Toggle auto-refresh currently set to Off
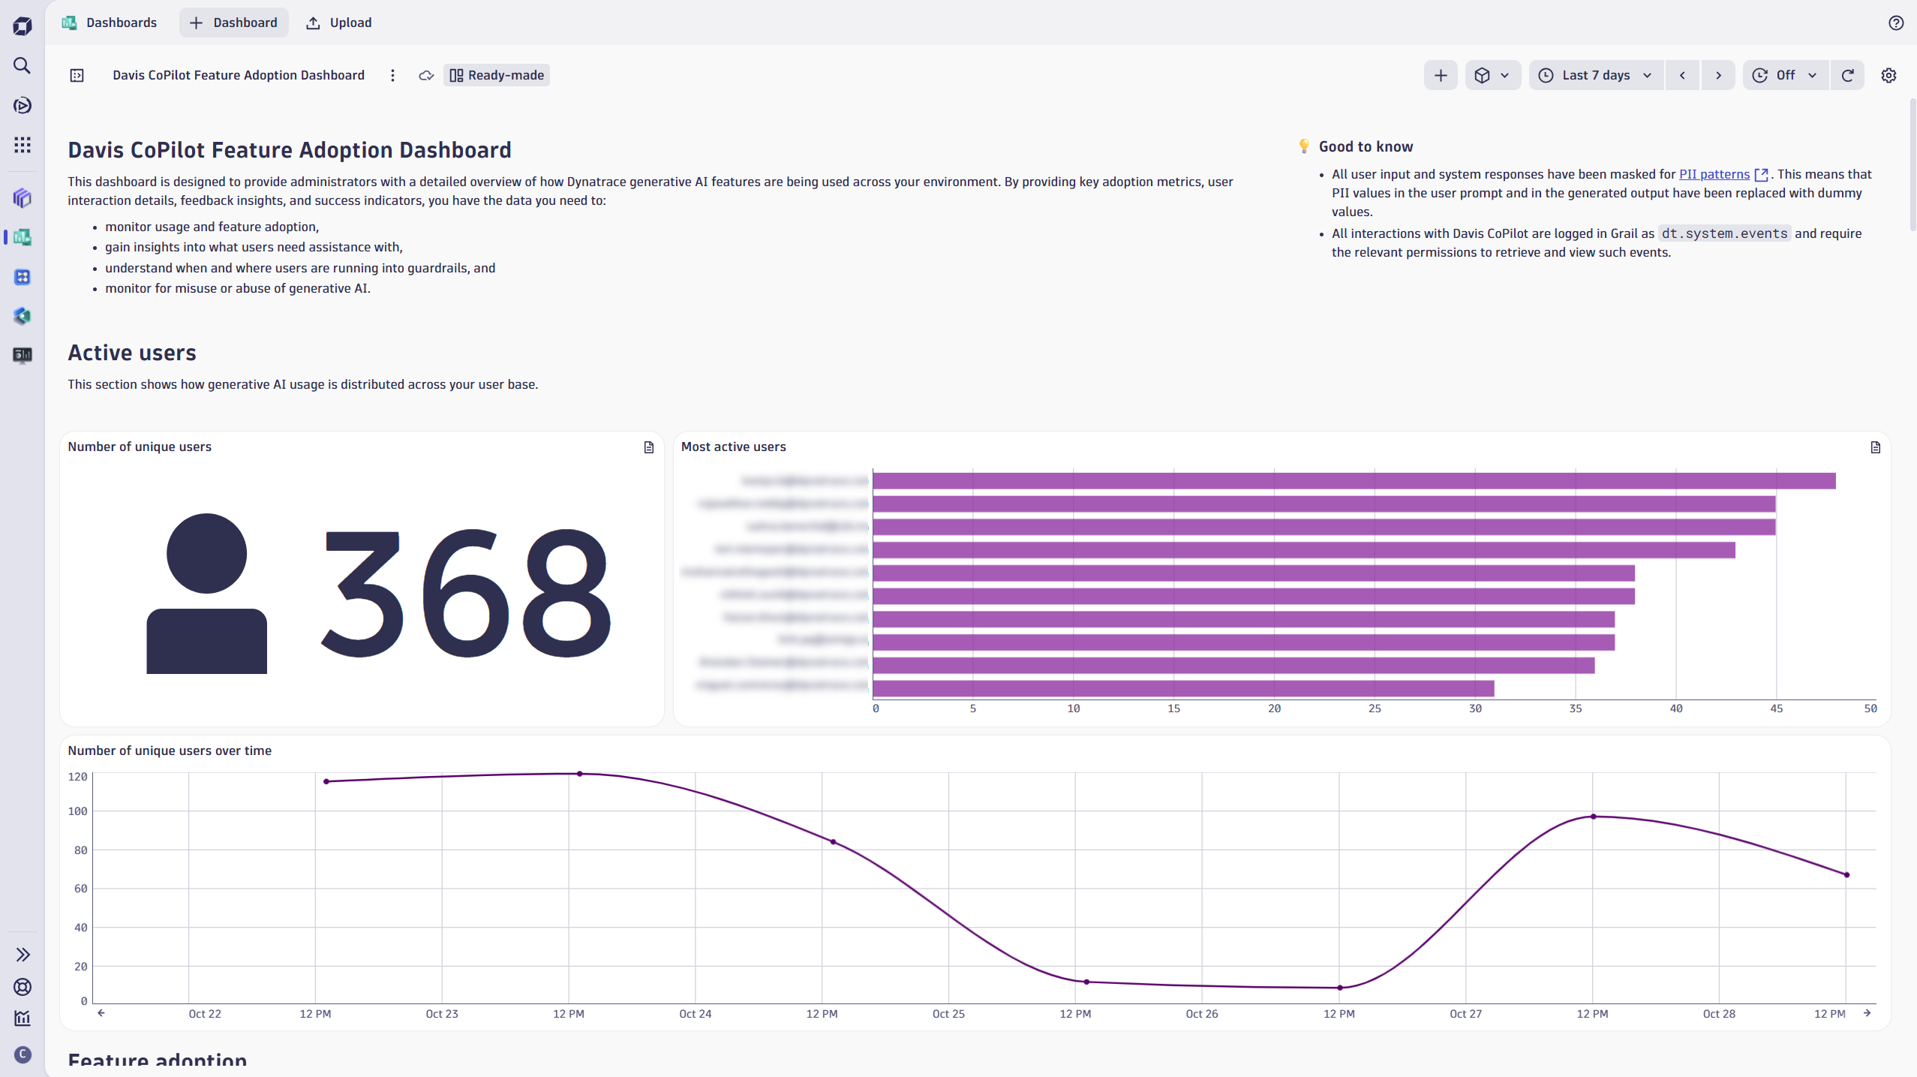Viewport: 1917px width, 1077px height. pos(1785,75)
